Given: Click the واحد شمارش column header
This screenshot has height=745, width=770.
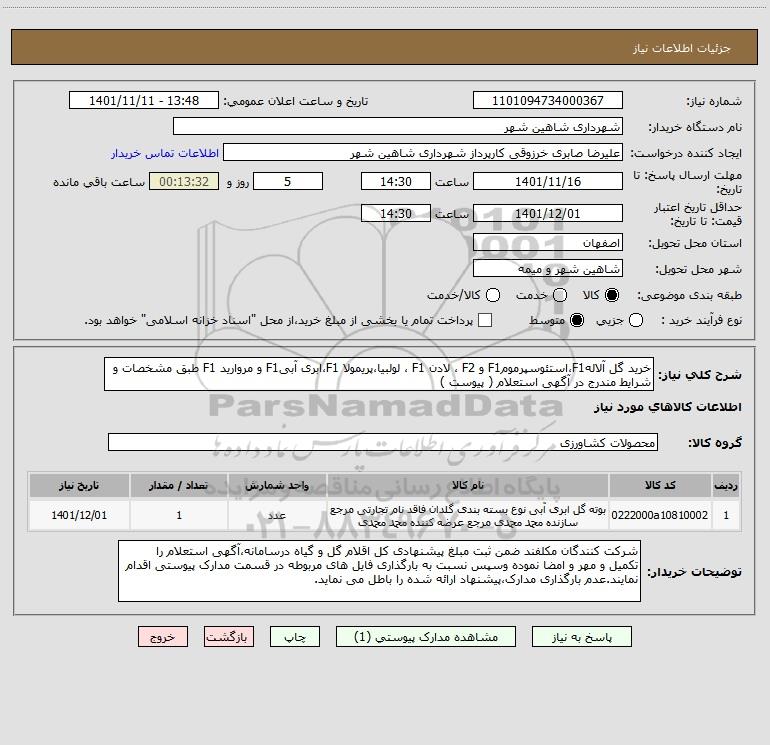Looking at the screenshot, I should (x=277, y=485).
